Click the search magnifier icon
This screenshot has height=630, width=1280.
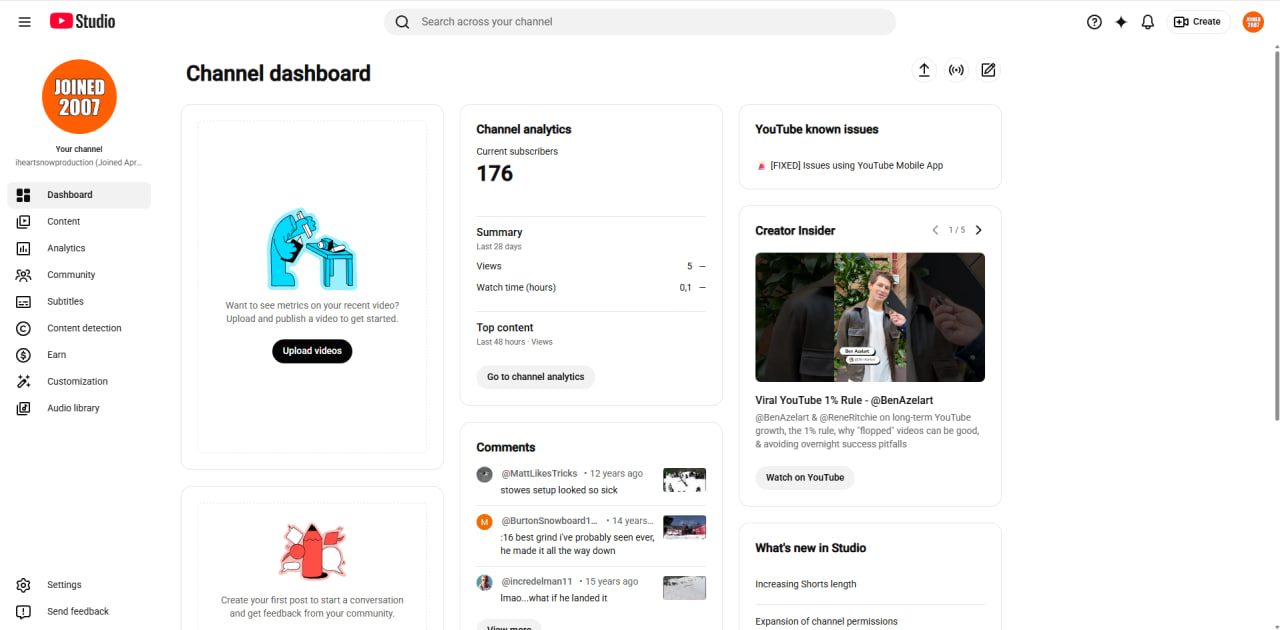click(402, 22)
